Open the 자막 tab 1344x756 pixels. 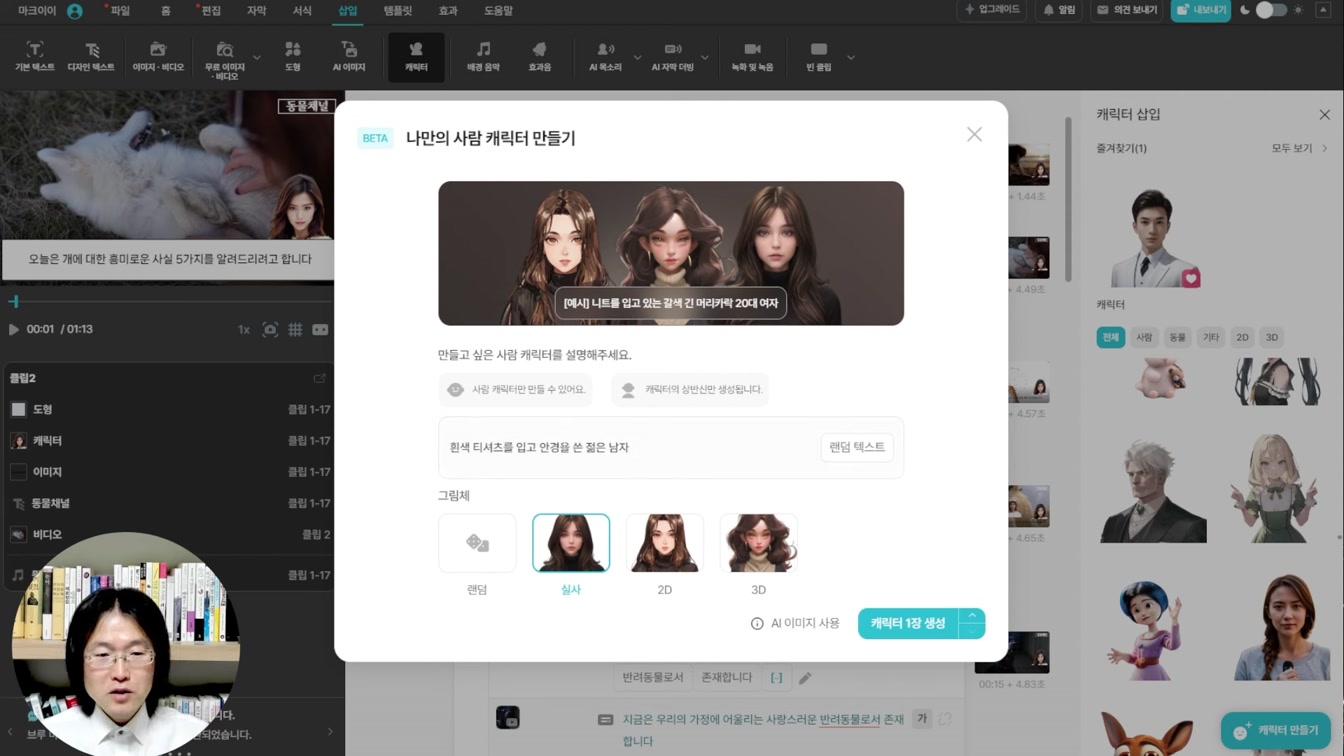256,10
